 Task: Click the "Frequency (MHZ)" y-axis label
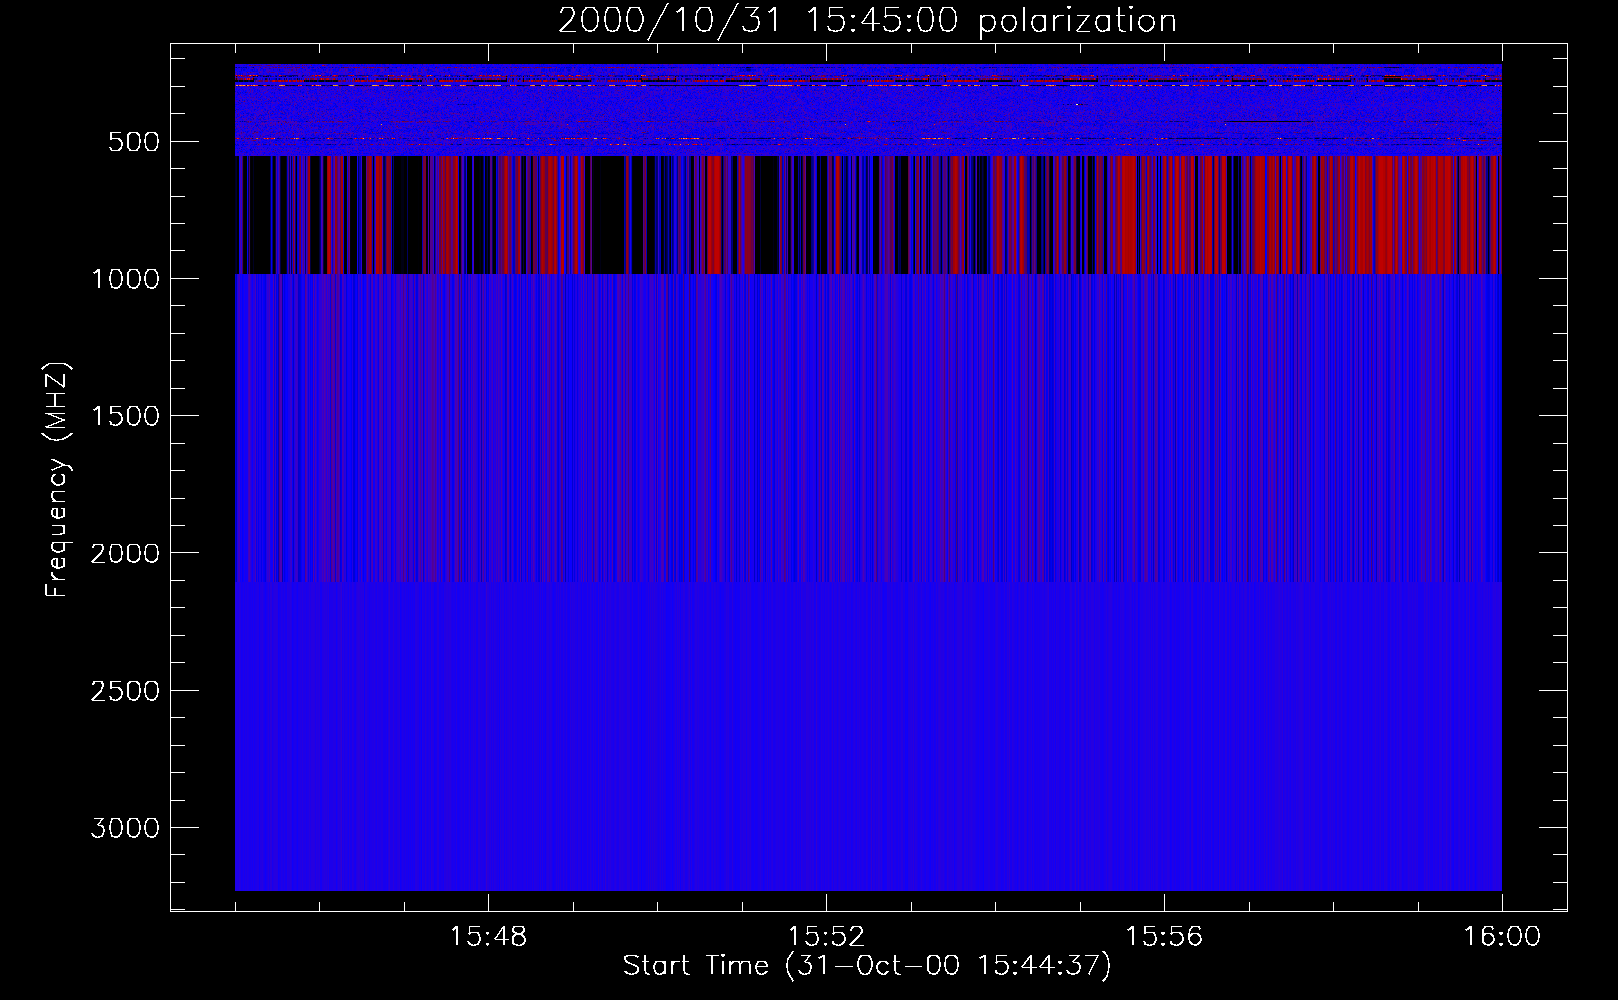[x=57, y=480]
